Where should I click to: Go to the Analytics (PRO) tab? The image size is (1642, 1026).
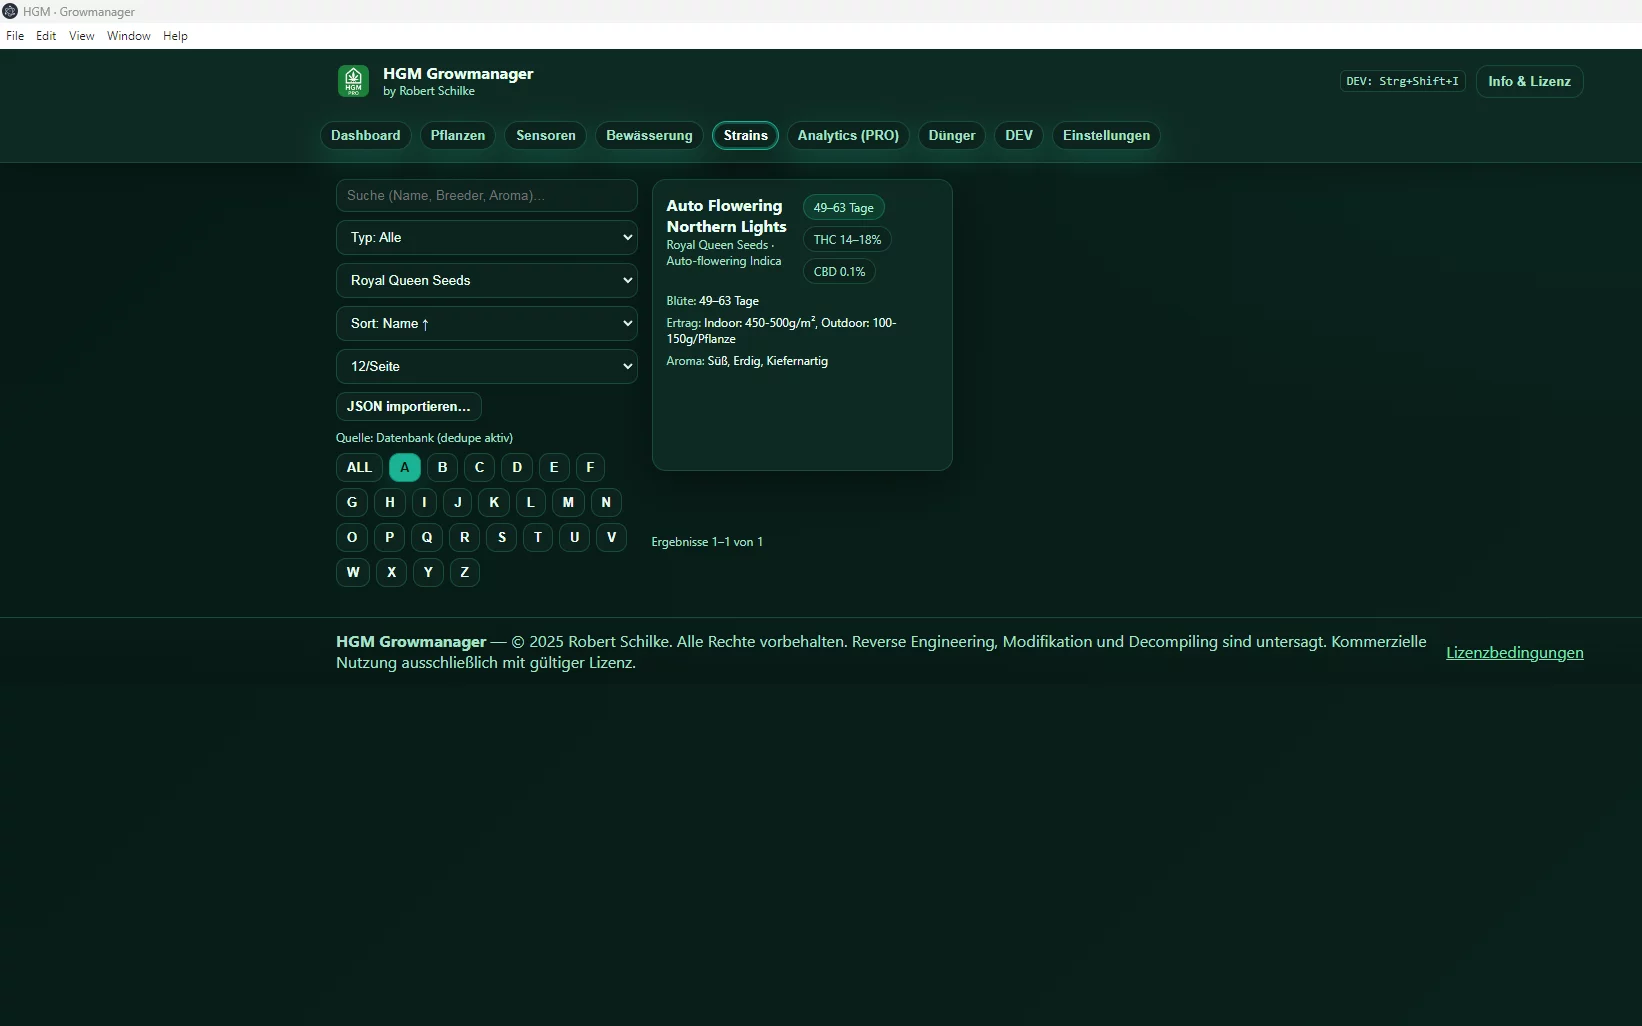[x=848, y=136]
